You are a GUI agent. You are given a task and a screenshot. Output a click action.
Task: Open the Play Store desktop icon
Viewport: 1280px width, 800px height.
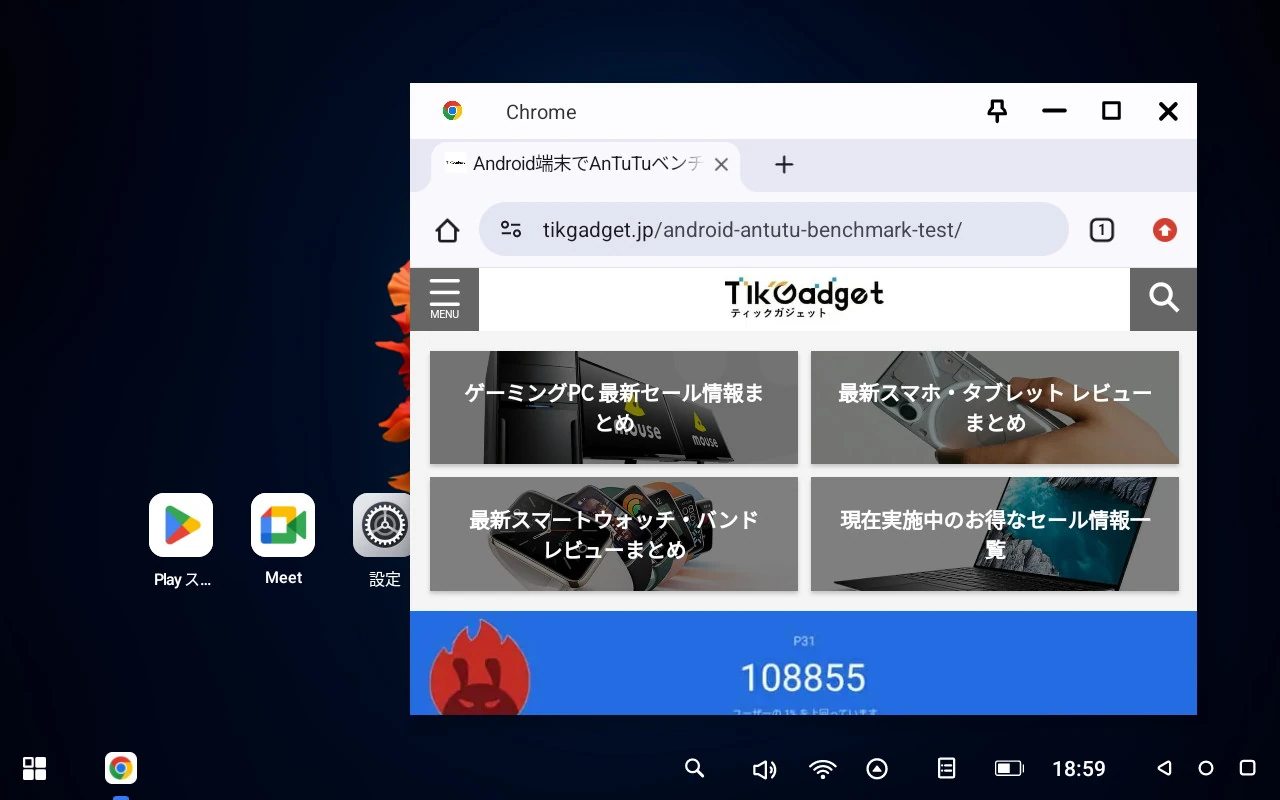pos(181,526)
